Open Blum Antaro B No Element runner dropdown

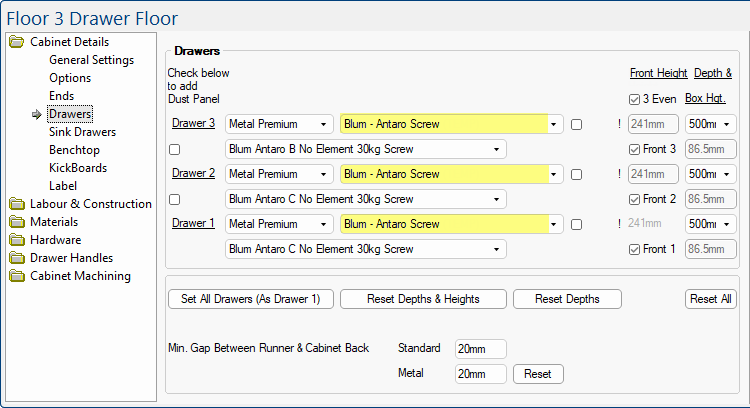point(365,149)
